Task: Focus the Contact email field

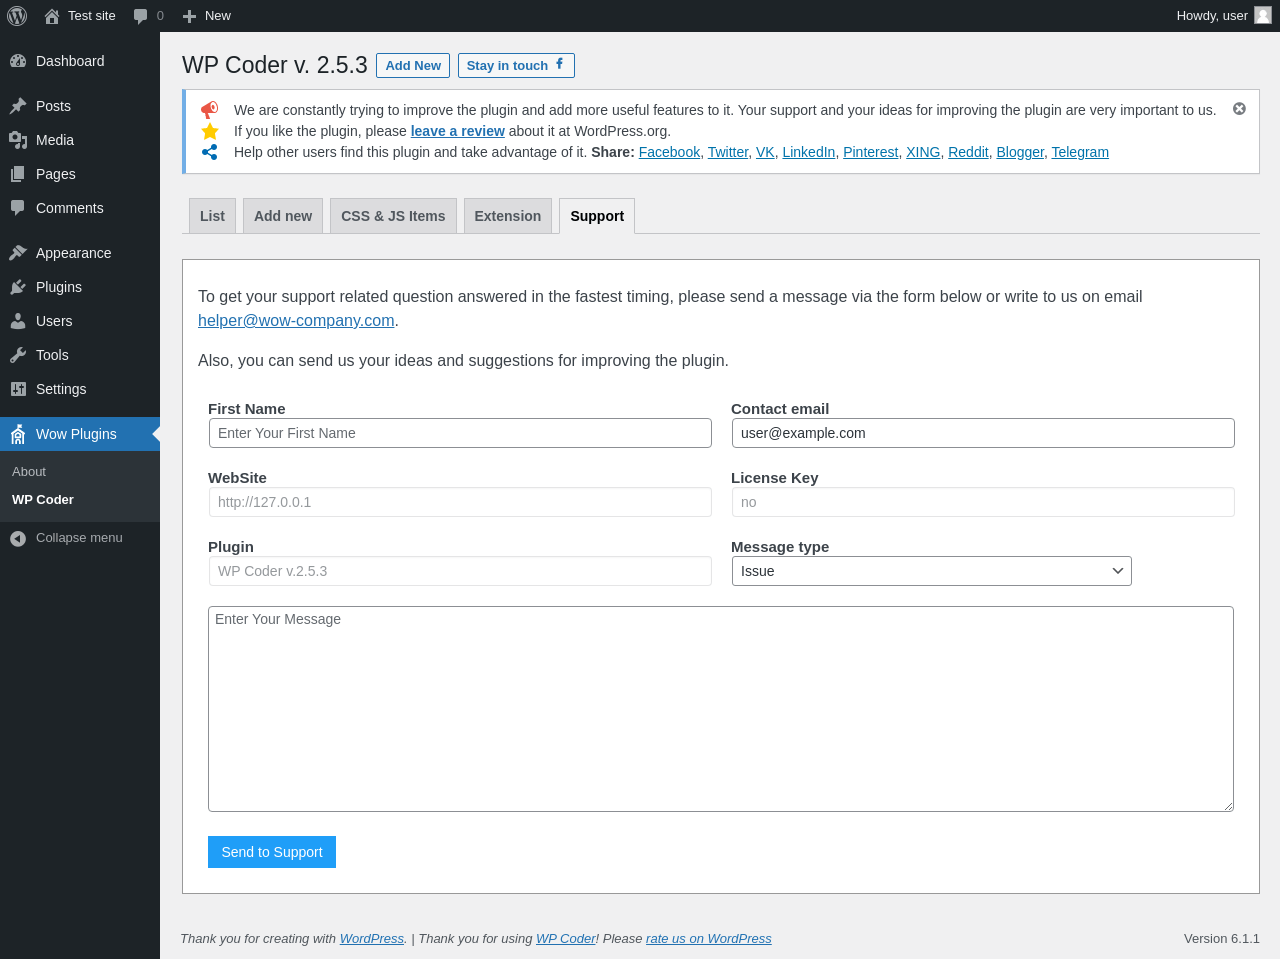Action: point(983,433)
